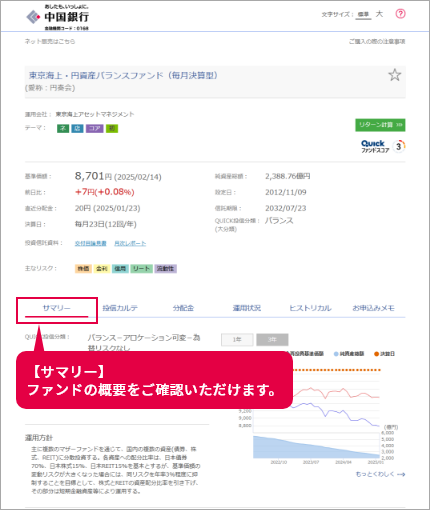This screenshot has height=510, width=430.
Task: Click the 金利 risk tag
Action: pos(102,269)
